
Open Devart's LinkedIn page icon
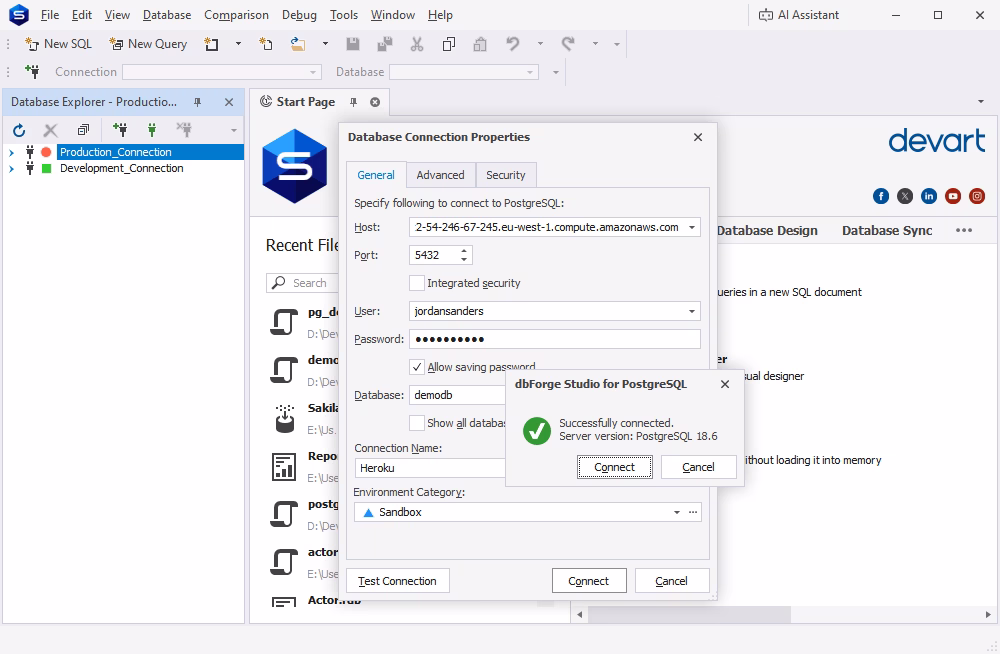click(929, 196)
